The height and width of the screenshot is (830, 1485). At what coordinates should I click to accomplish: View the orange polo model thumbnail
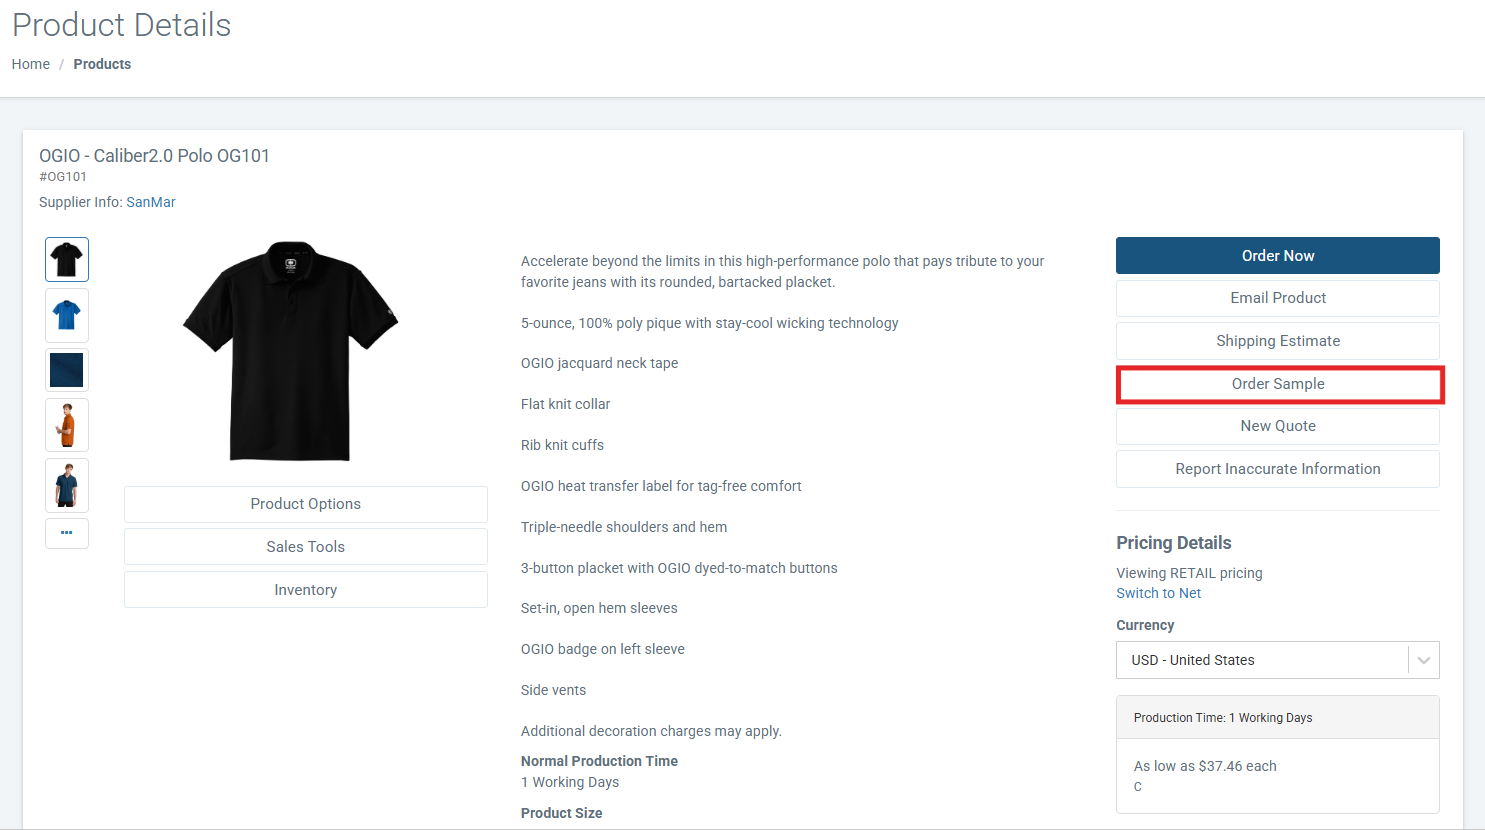[x=67, y=425]
